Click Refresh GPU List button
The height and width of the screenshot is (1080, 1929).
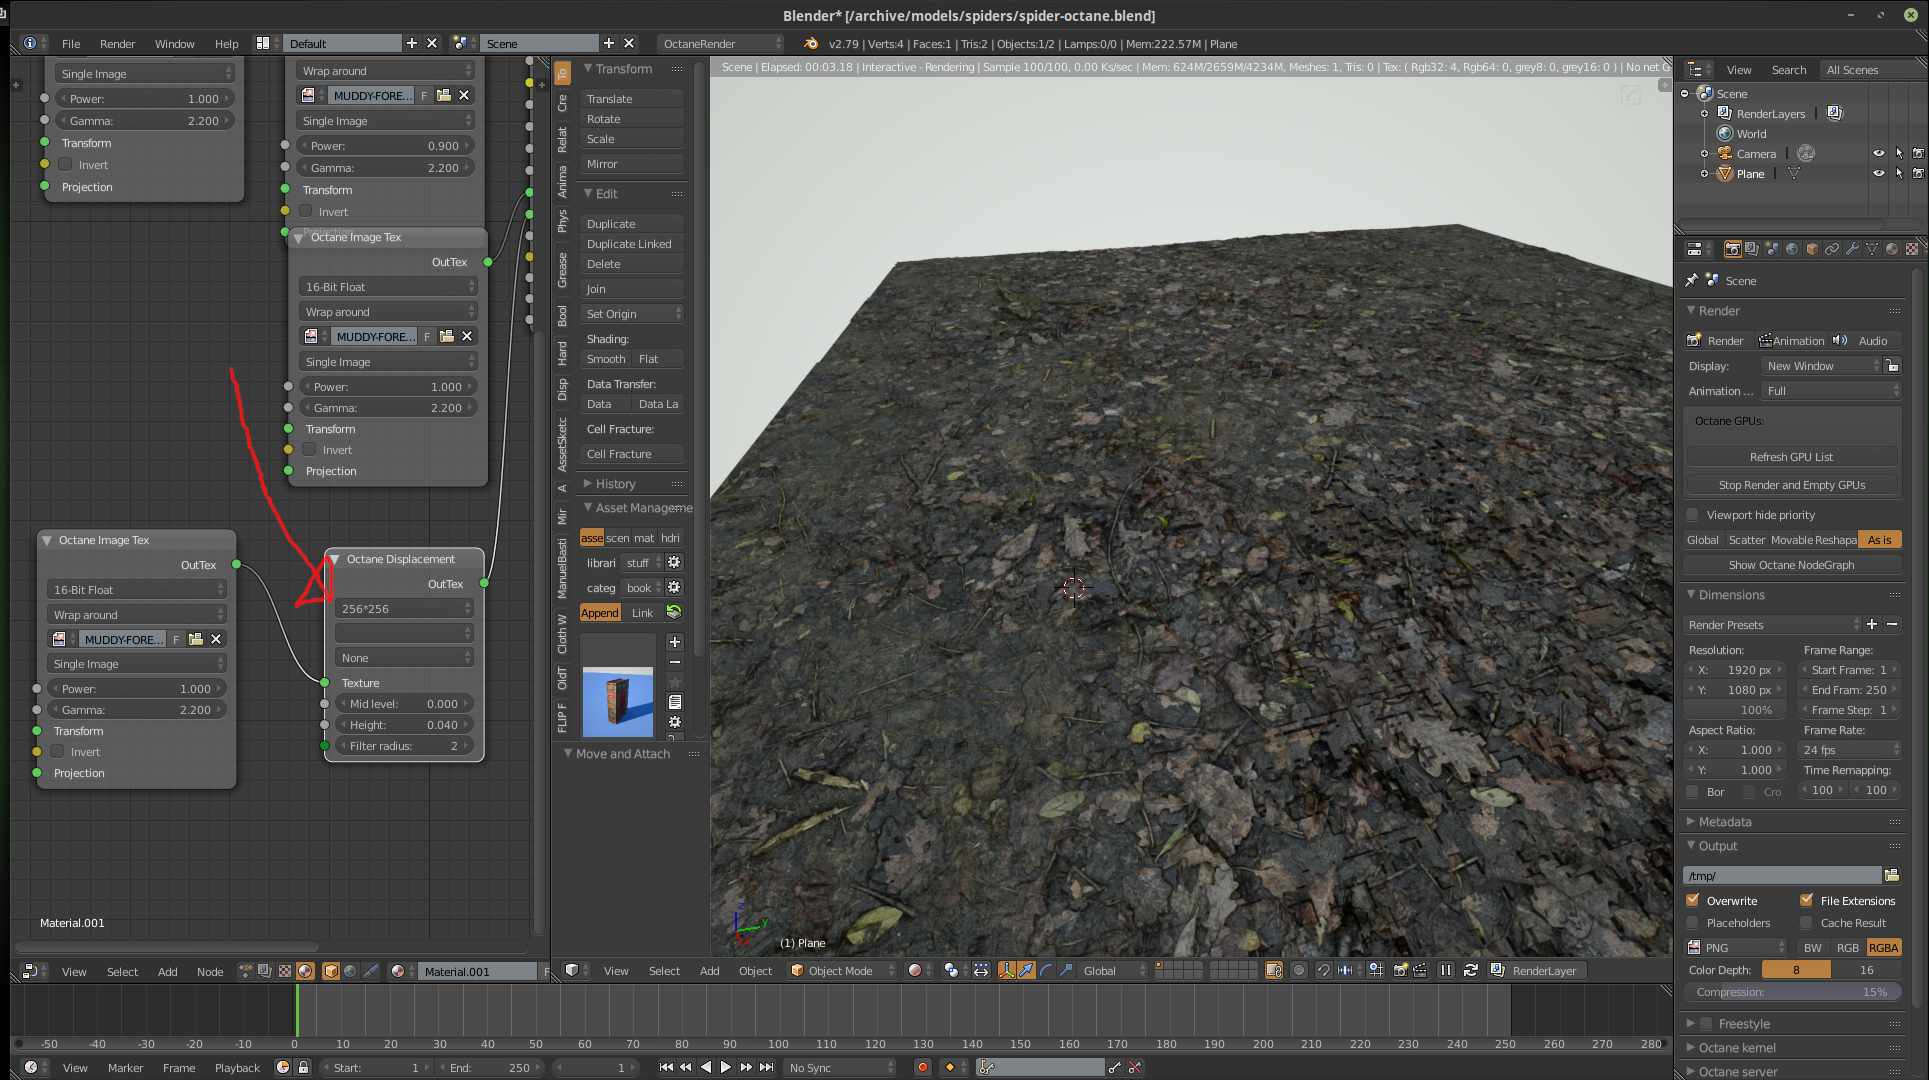1791,457
